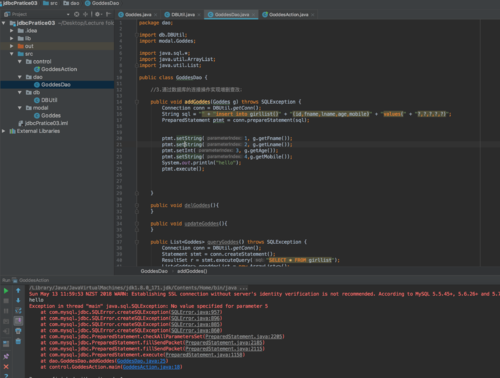This screenshot has height=378, width=500.
Task: Click the Up the Stack Trace arrow
Action: 18,291
